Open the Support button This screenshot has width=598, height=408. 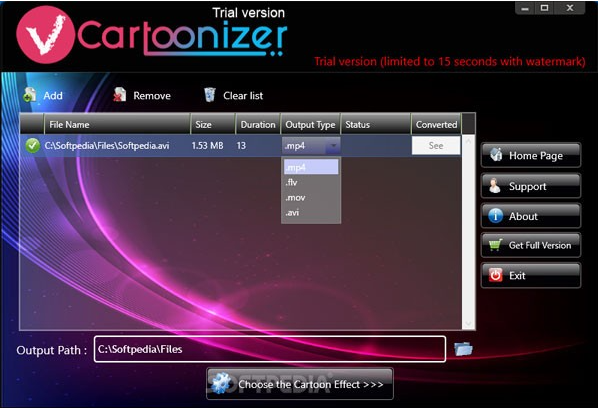(x=530, y=186)
